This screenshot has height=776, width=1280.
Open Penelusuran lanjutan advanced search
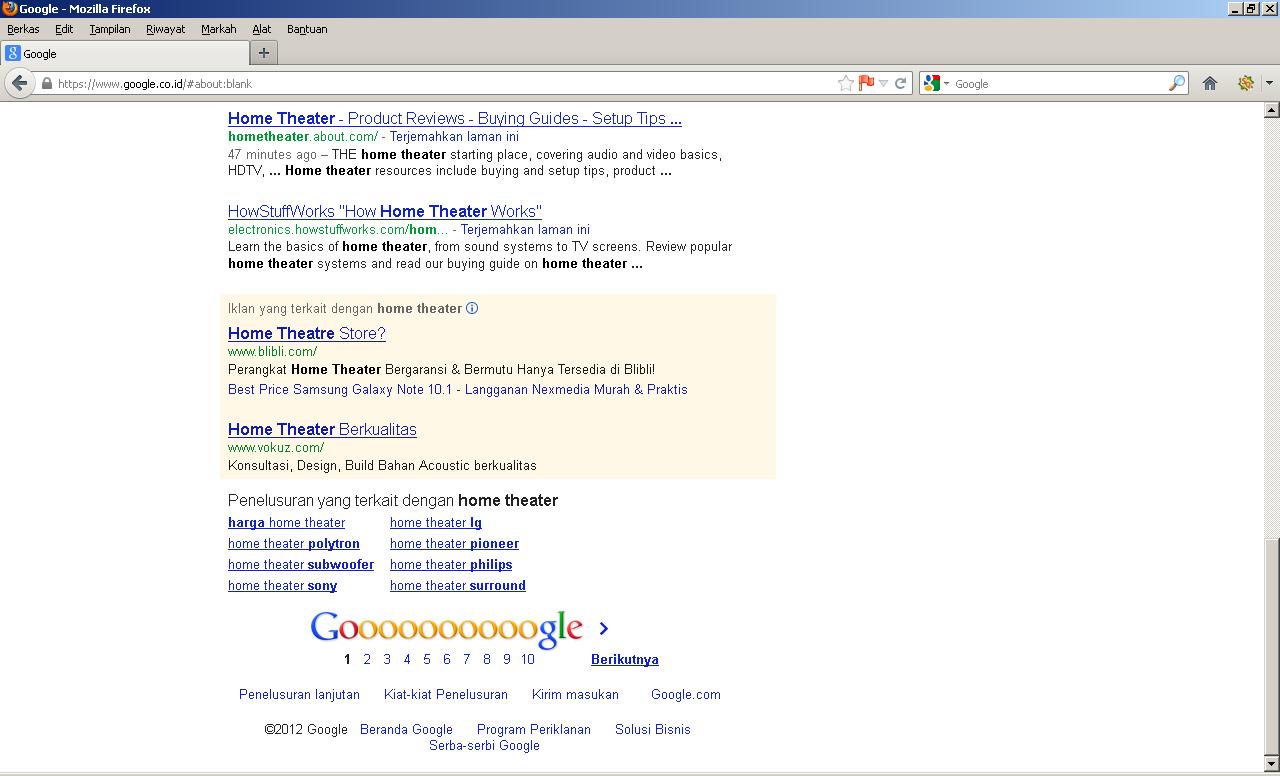(x=299, y=694)
